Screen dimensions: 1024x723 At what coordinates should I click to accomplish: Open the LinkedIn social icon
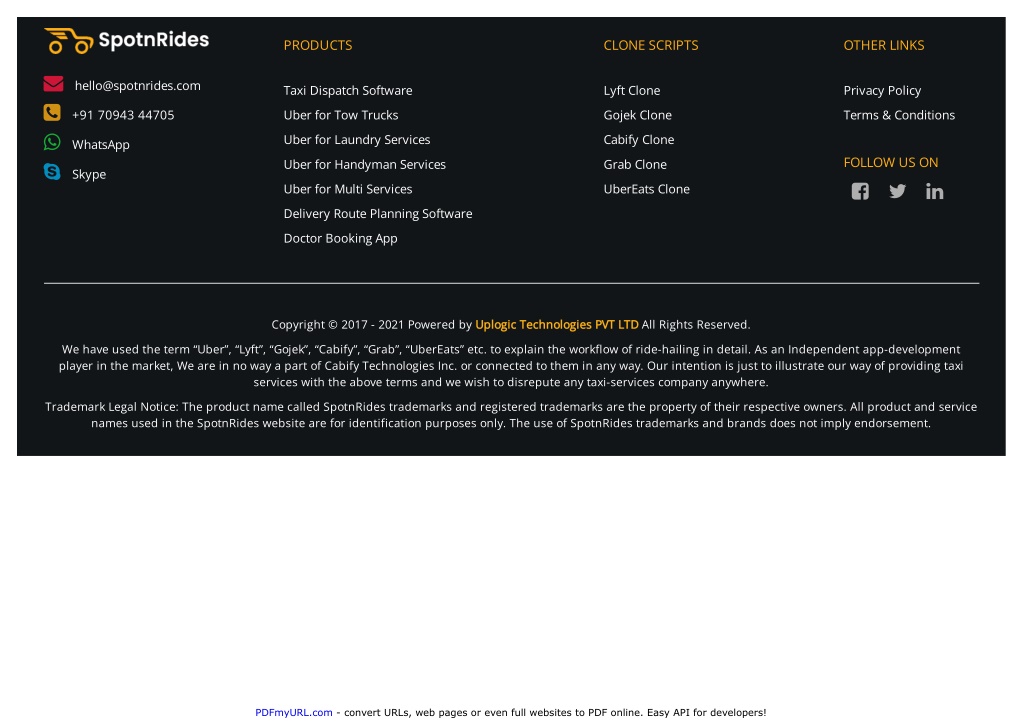(935, 191)
